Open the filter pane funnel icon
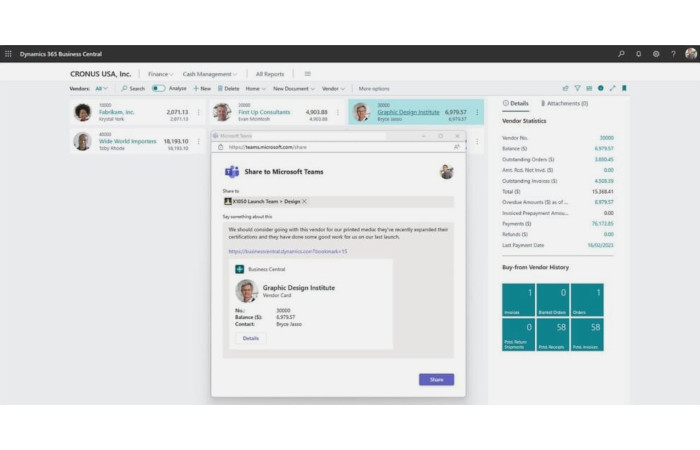700x450 pixels. tap(577, 88)
